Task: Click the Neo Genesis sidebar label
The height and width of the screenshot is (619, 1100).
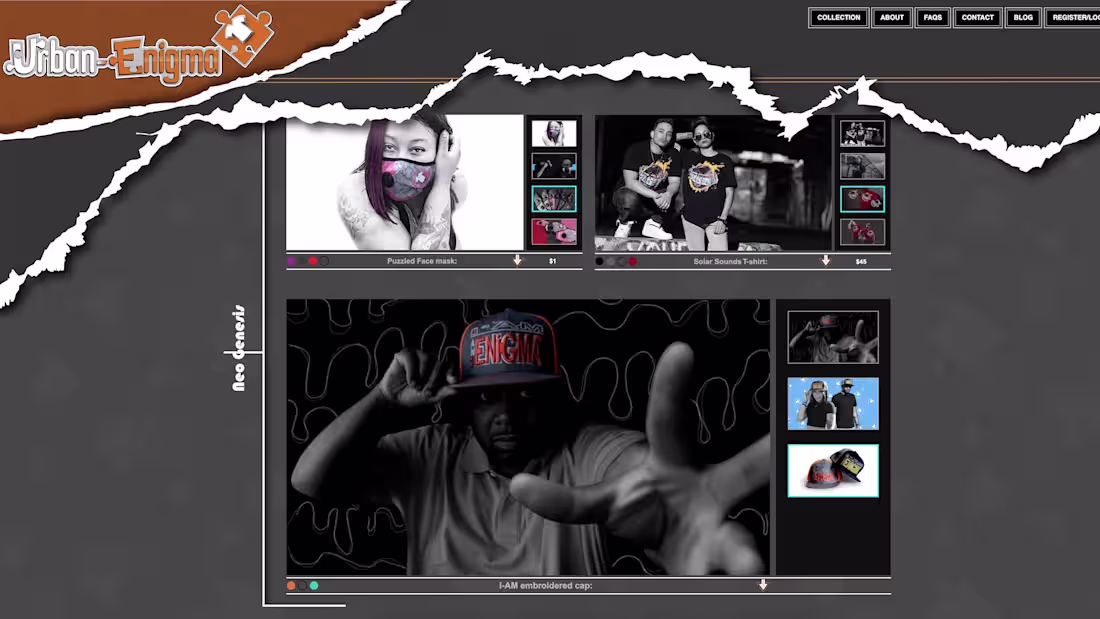Action: pyautogui.click(x=238, y=349)
